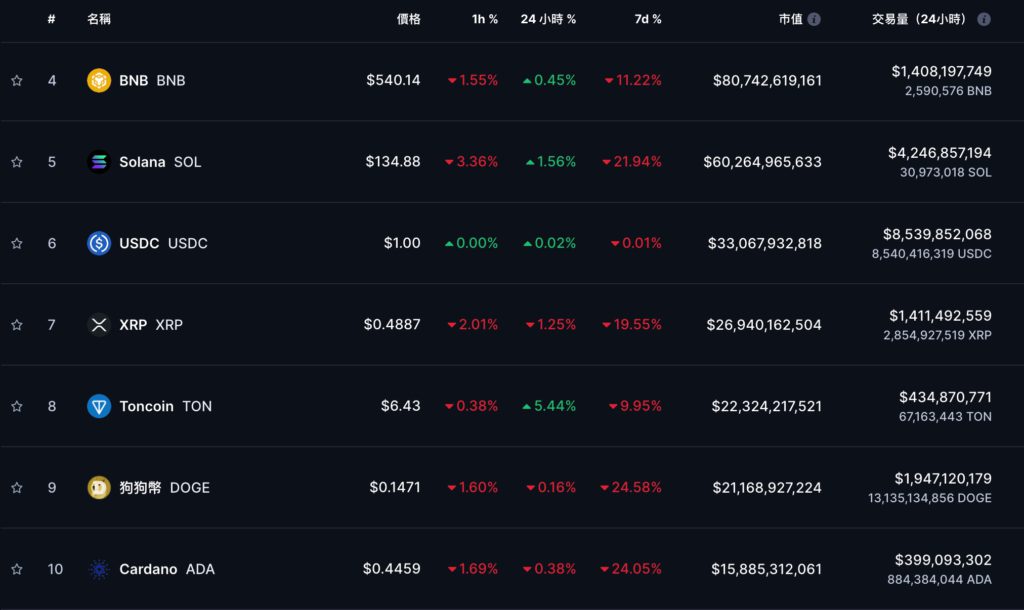
Task: Open the Toncoin name link
Action: pyautogui.click(x=146, y=406)
